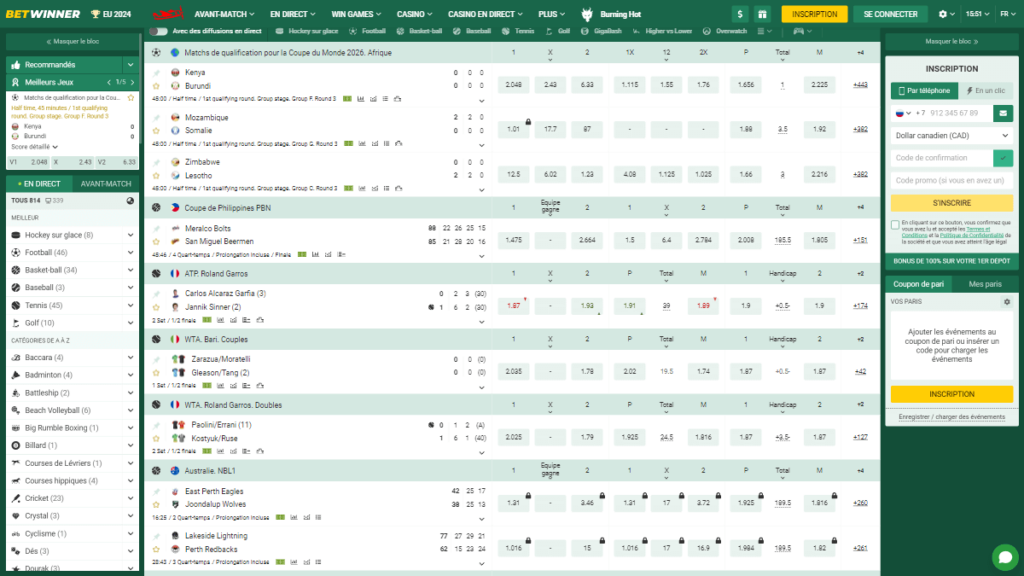Open Enregistrer / charger des événements link
Viewport: 1024px width, 576px height.
pyautogui.click(x=952, y=417)
